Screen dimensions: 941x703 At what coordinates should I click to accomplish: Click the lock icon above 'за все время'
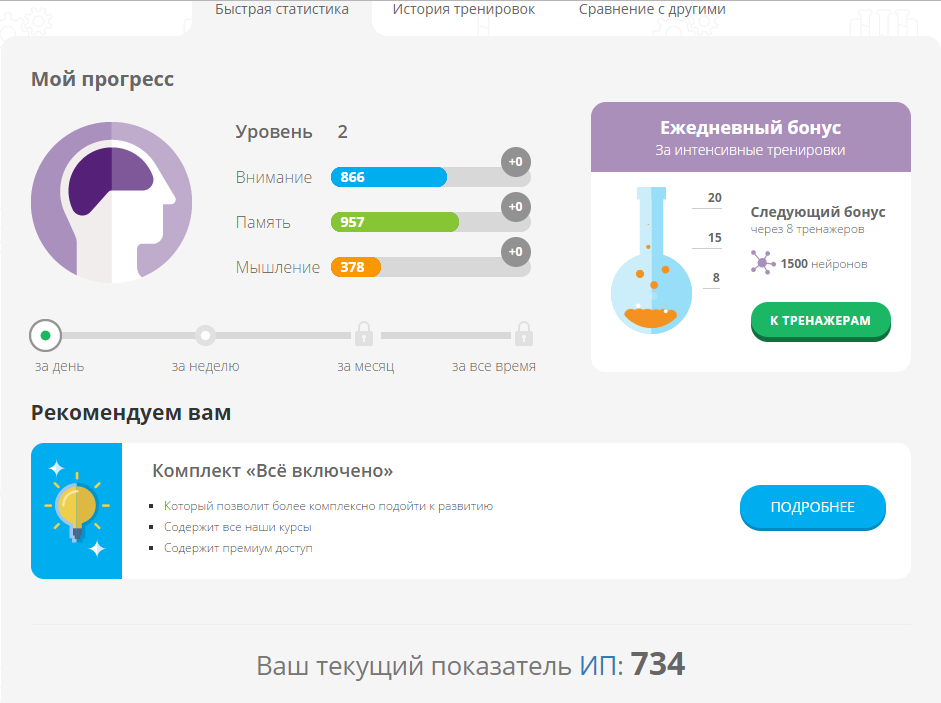point(523,334)
